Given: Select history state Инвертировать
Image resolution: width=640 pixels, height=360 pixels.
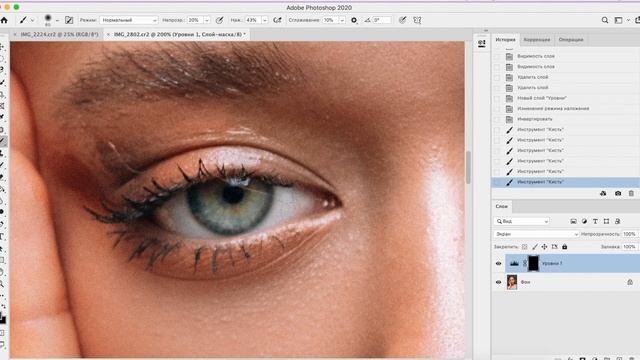Looking at the screenshot, I should [x=566, y=119].
